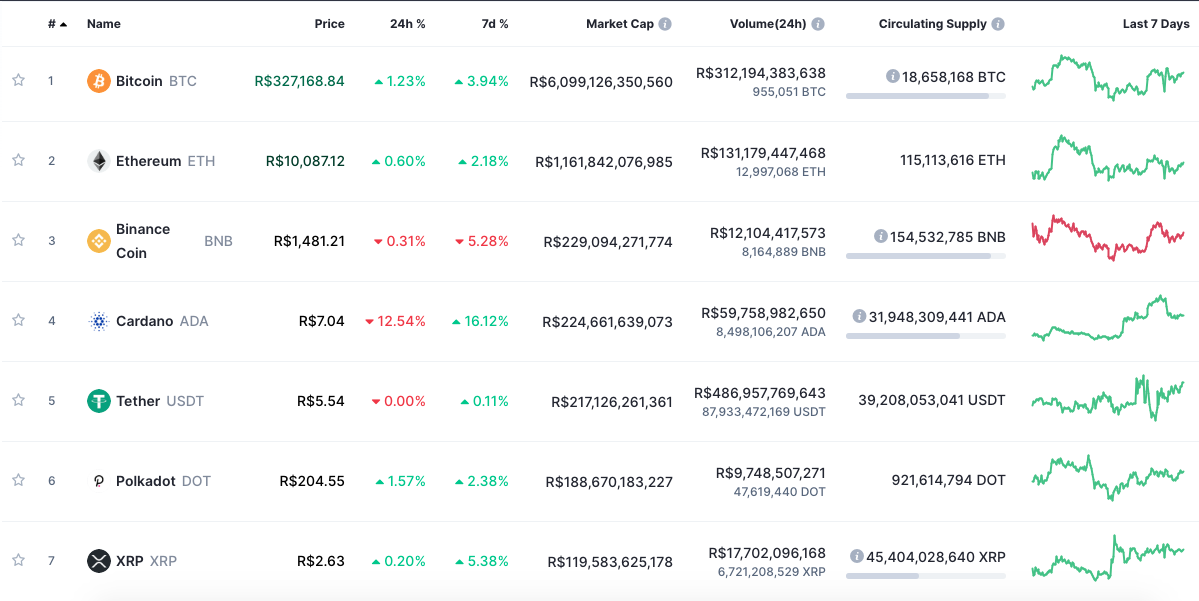The width and height of the screenshot is (1199, 601).
Task: Click the Tether USDT logo icon
Action: (97, 400)
